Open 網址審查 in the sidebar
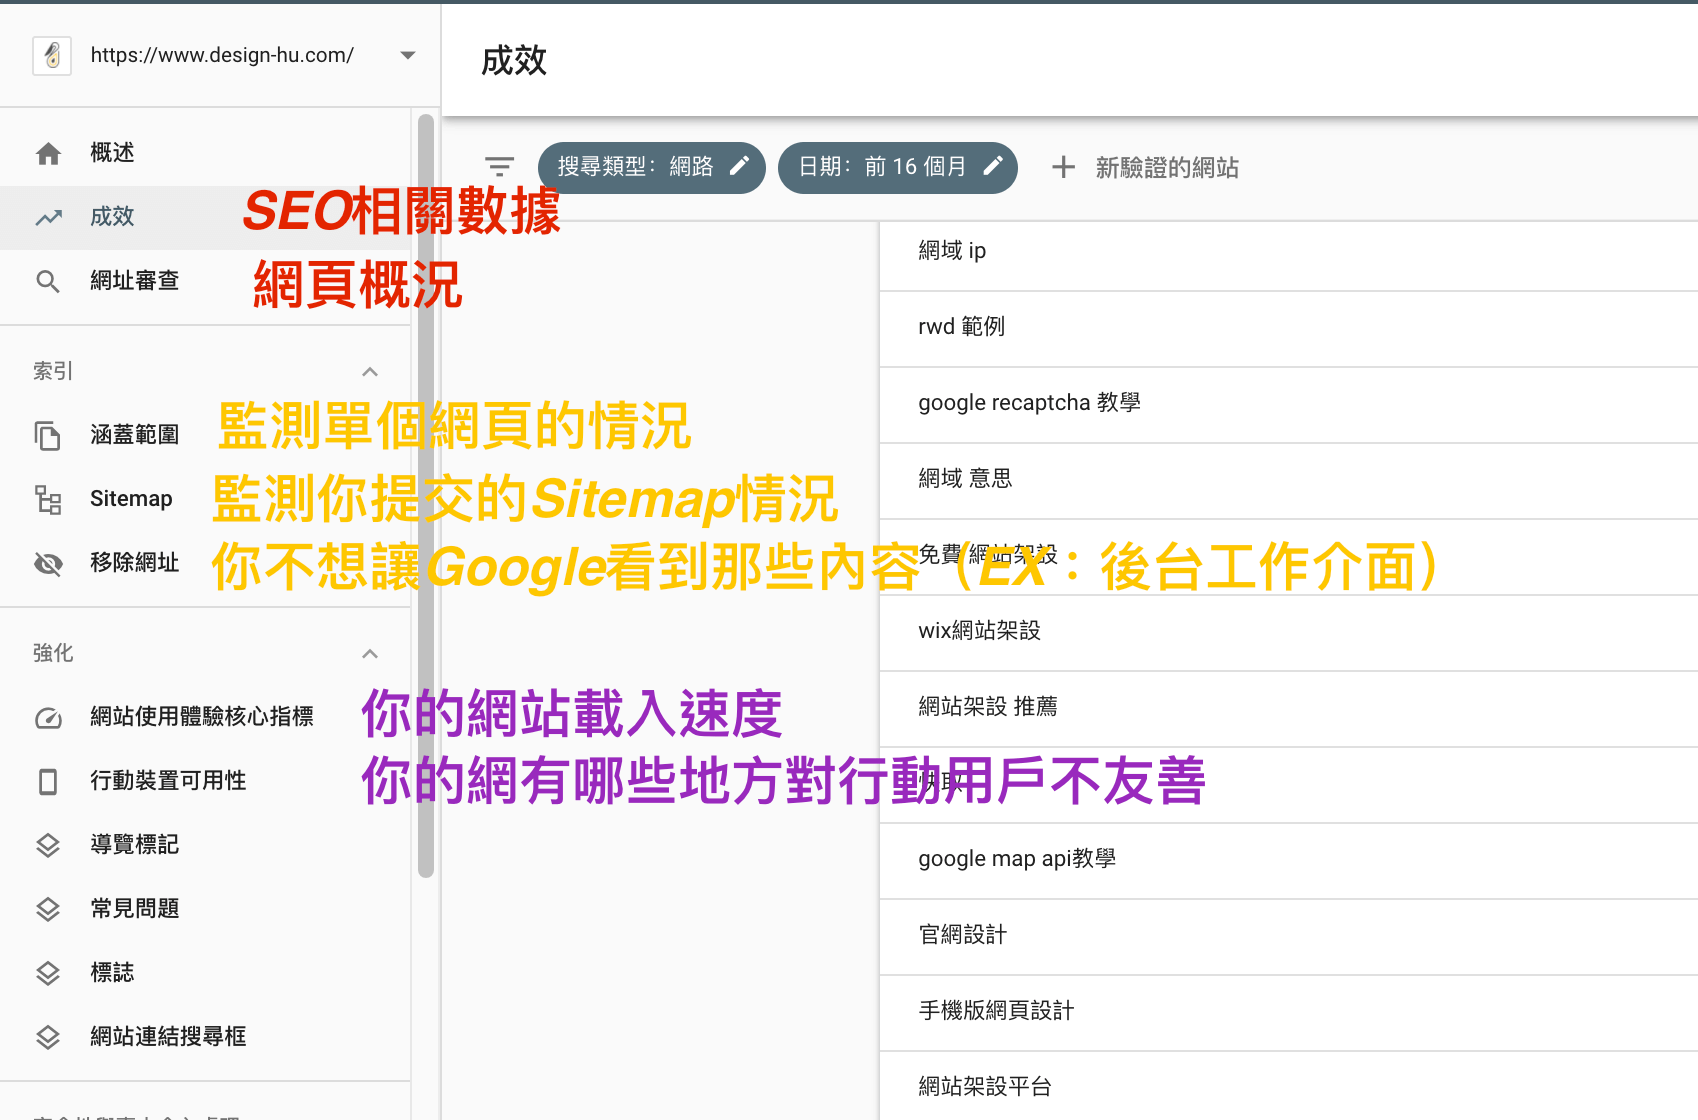Viewport: 1698px width, 1120px height. coord(205,281)
